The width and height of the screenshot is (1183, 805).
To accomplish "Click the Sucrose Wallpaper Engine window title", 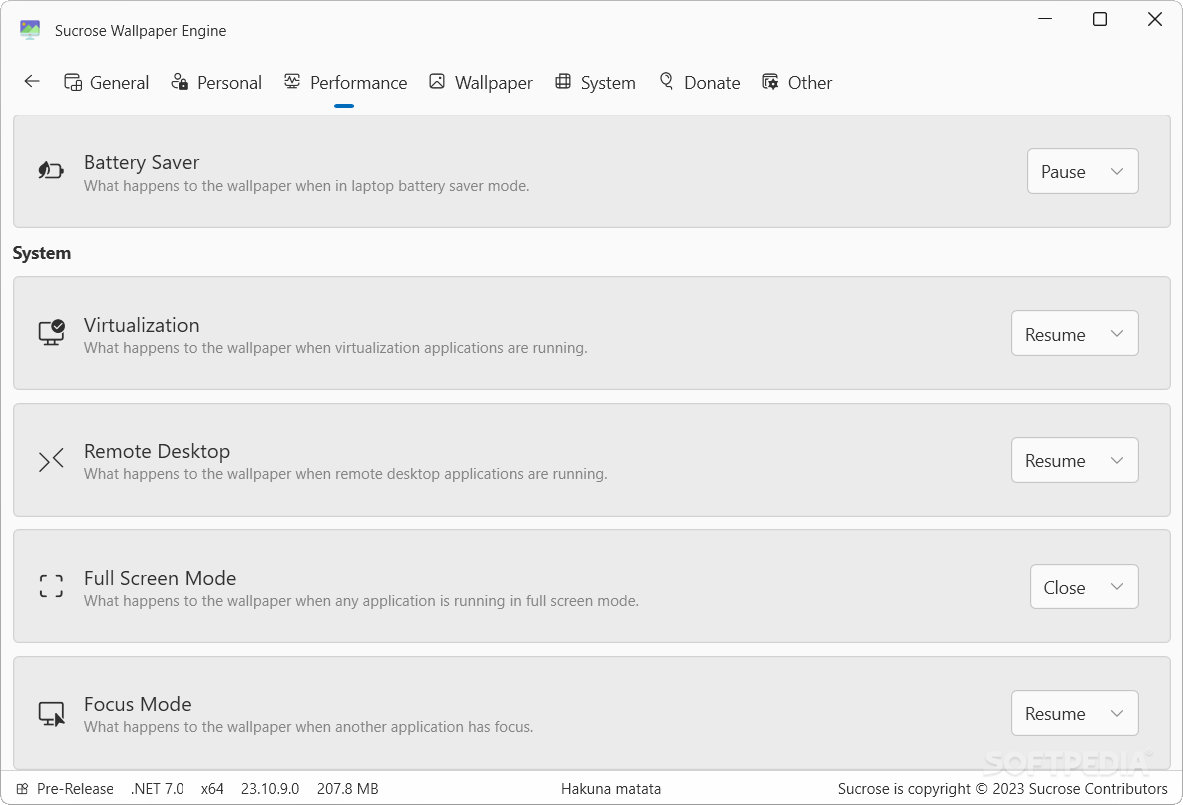I will pyautogui.click(x=140, y=31).
